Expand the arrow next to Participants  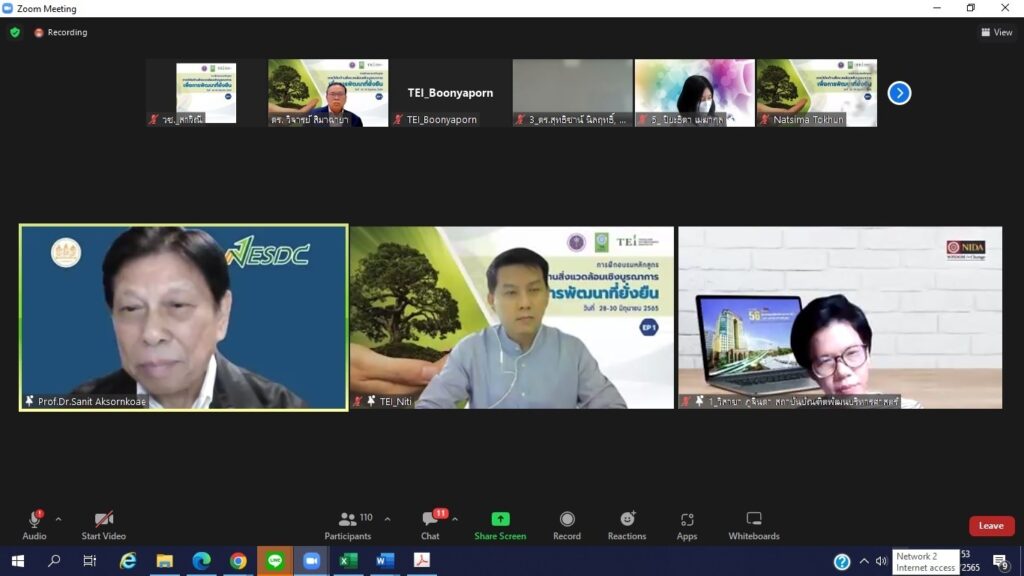(387, 519)
